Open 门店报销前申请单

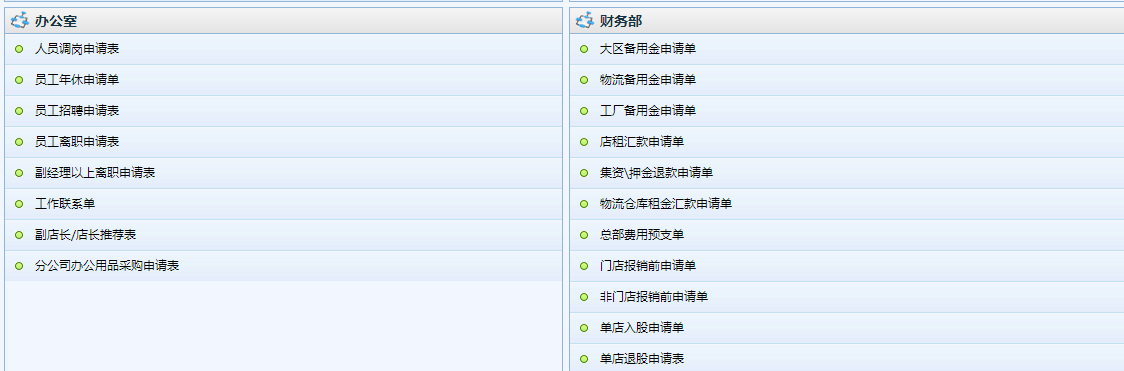[648, 266]
